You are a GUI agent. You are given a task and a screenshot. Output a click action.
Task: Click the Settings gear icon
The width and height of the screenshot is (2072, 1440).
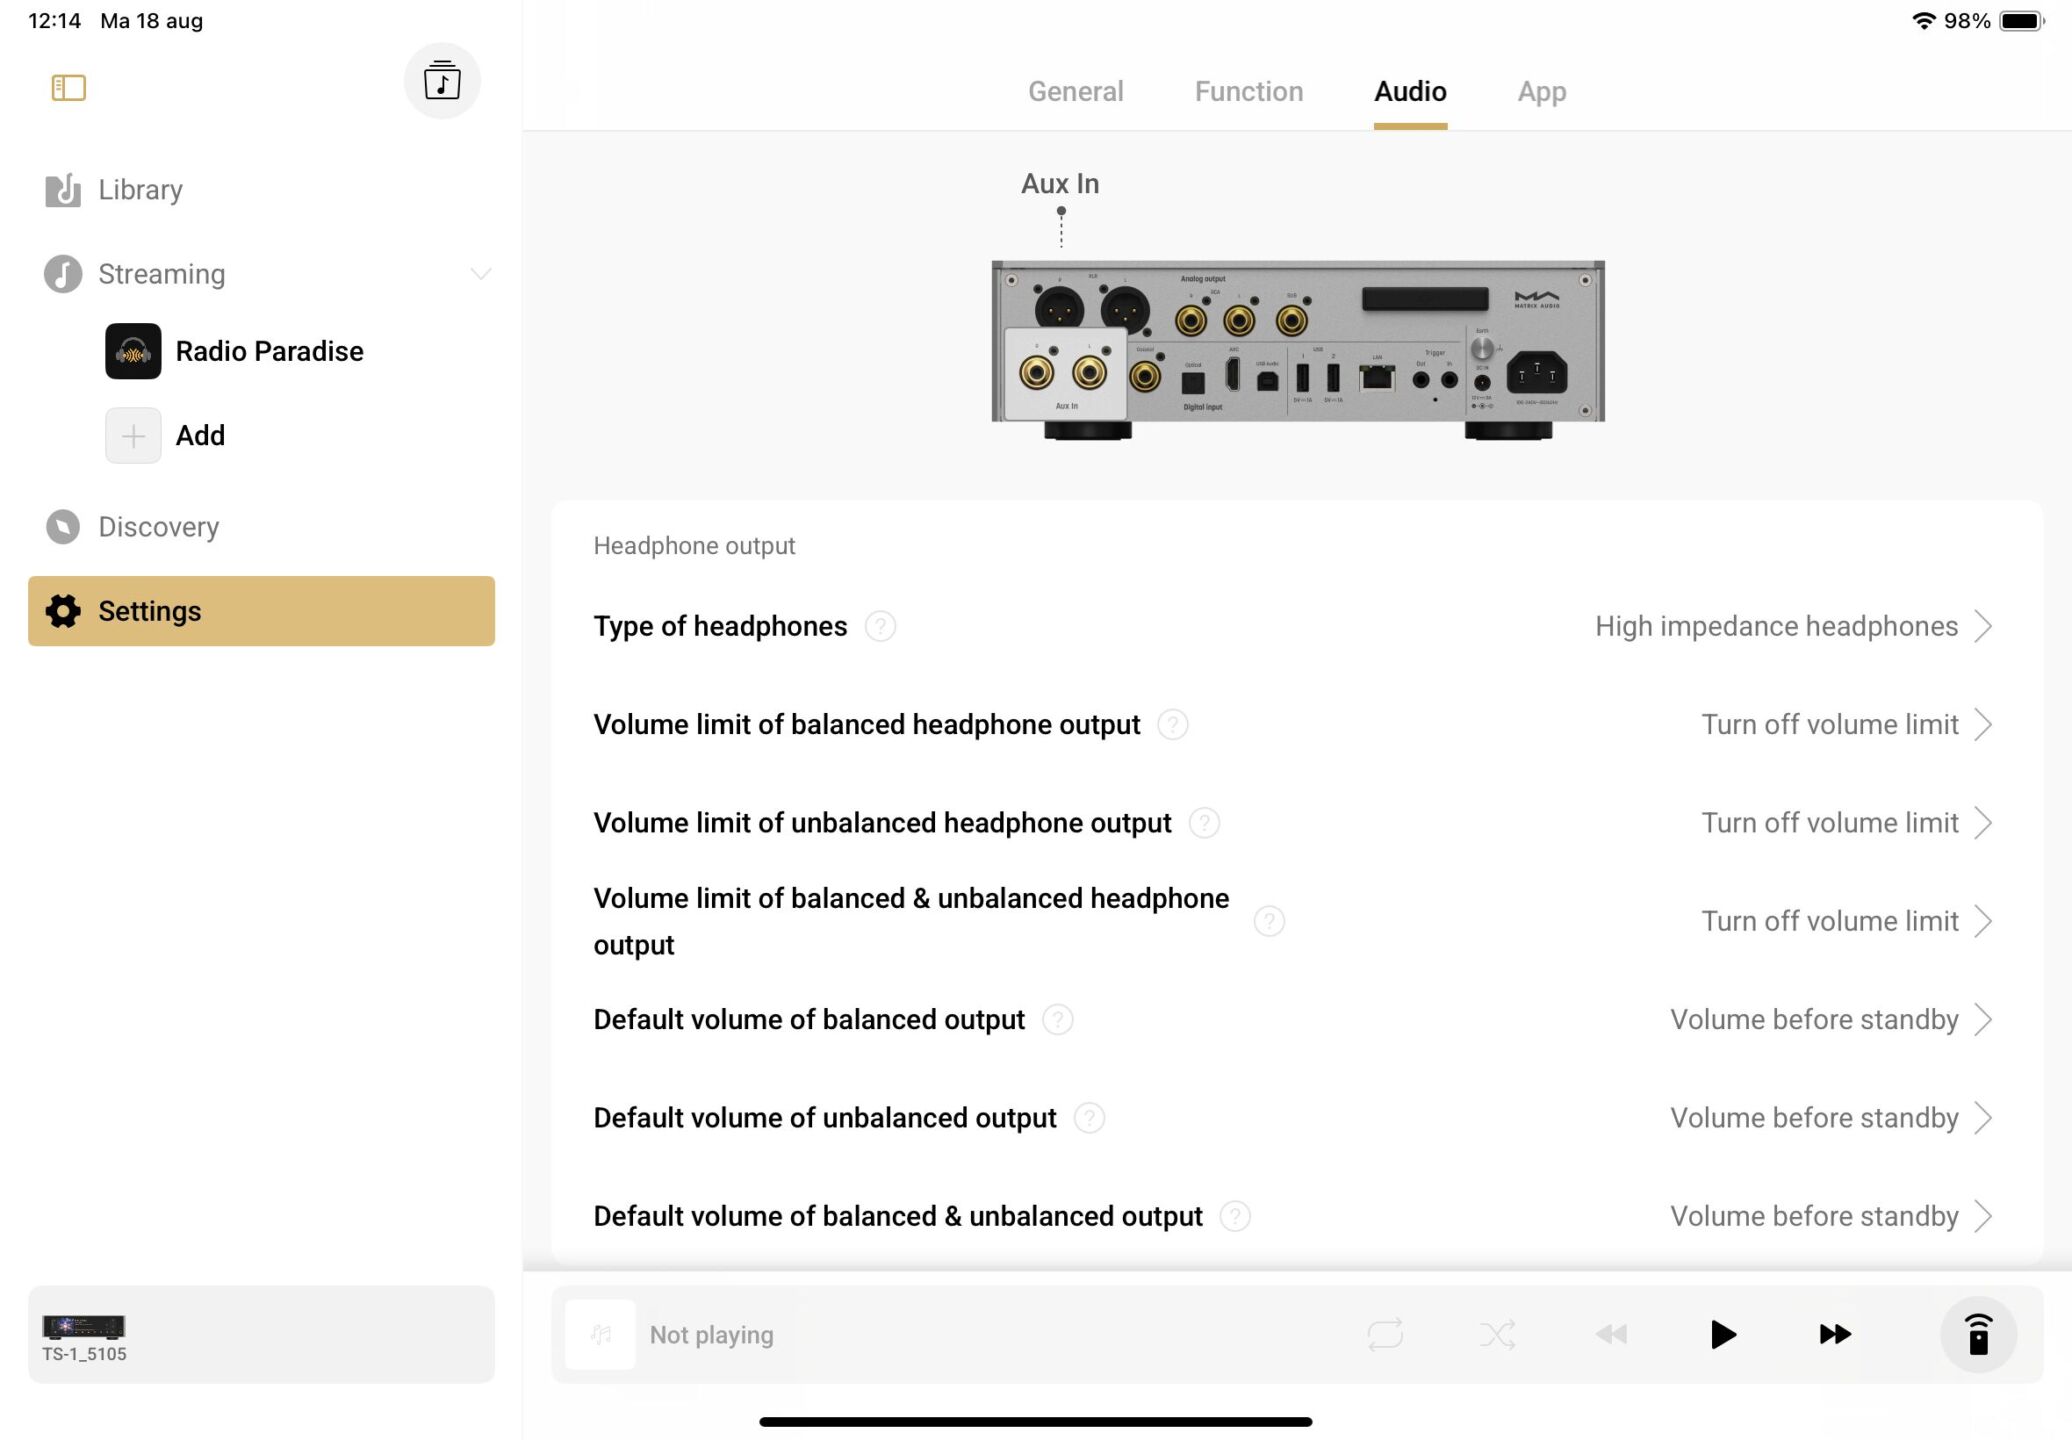click(63, 611)
